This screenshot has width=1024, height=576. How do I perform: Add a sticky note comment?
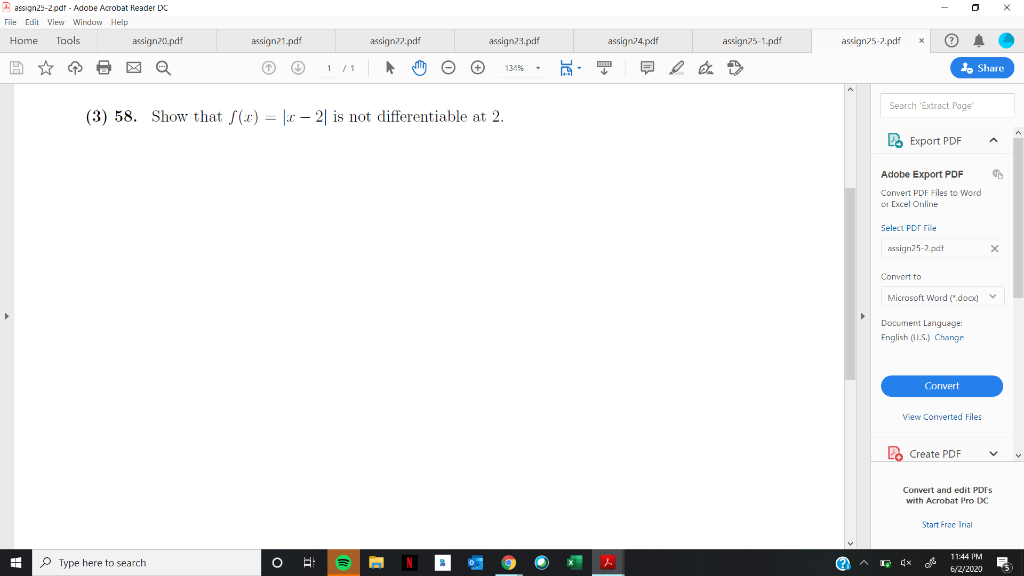point(647,67)
